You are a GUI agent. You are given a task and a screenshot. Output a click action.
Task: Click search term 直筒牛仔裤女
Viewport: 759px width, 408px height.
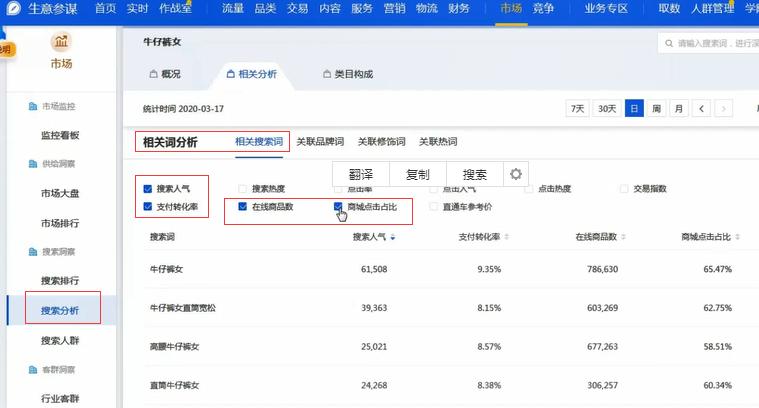174,385
